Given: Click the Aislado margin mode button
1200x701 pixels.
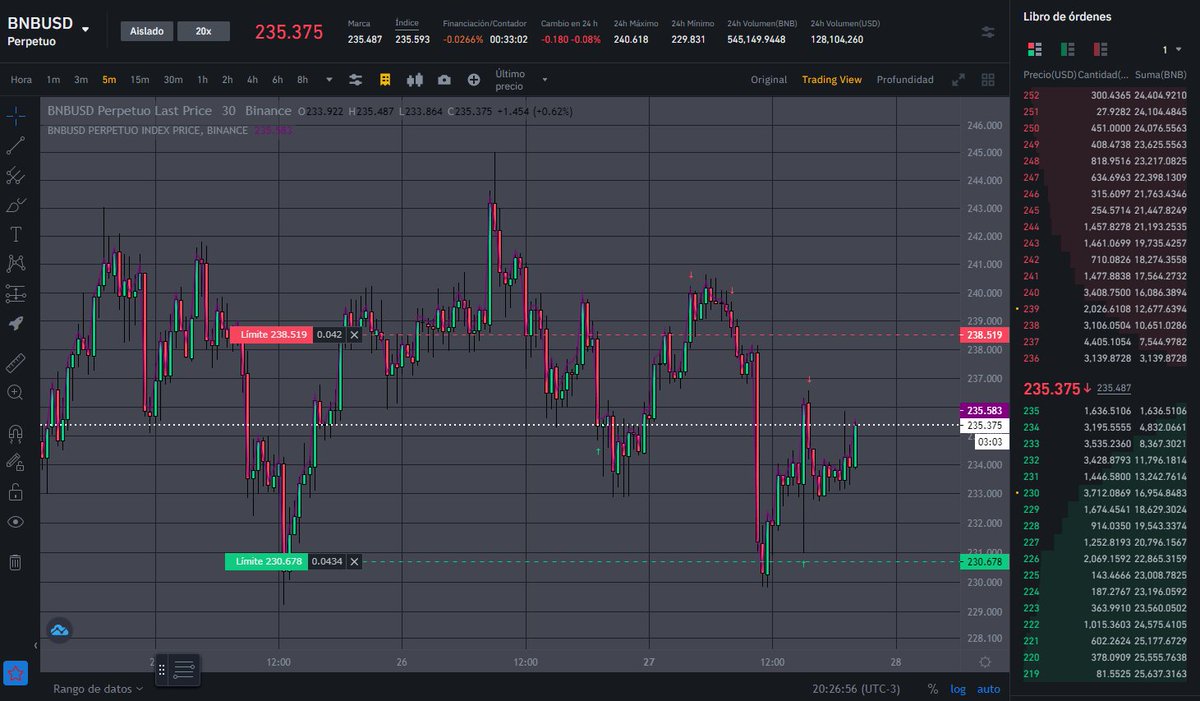Looking at the screenshot, I should [146, 31].
